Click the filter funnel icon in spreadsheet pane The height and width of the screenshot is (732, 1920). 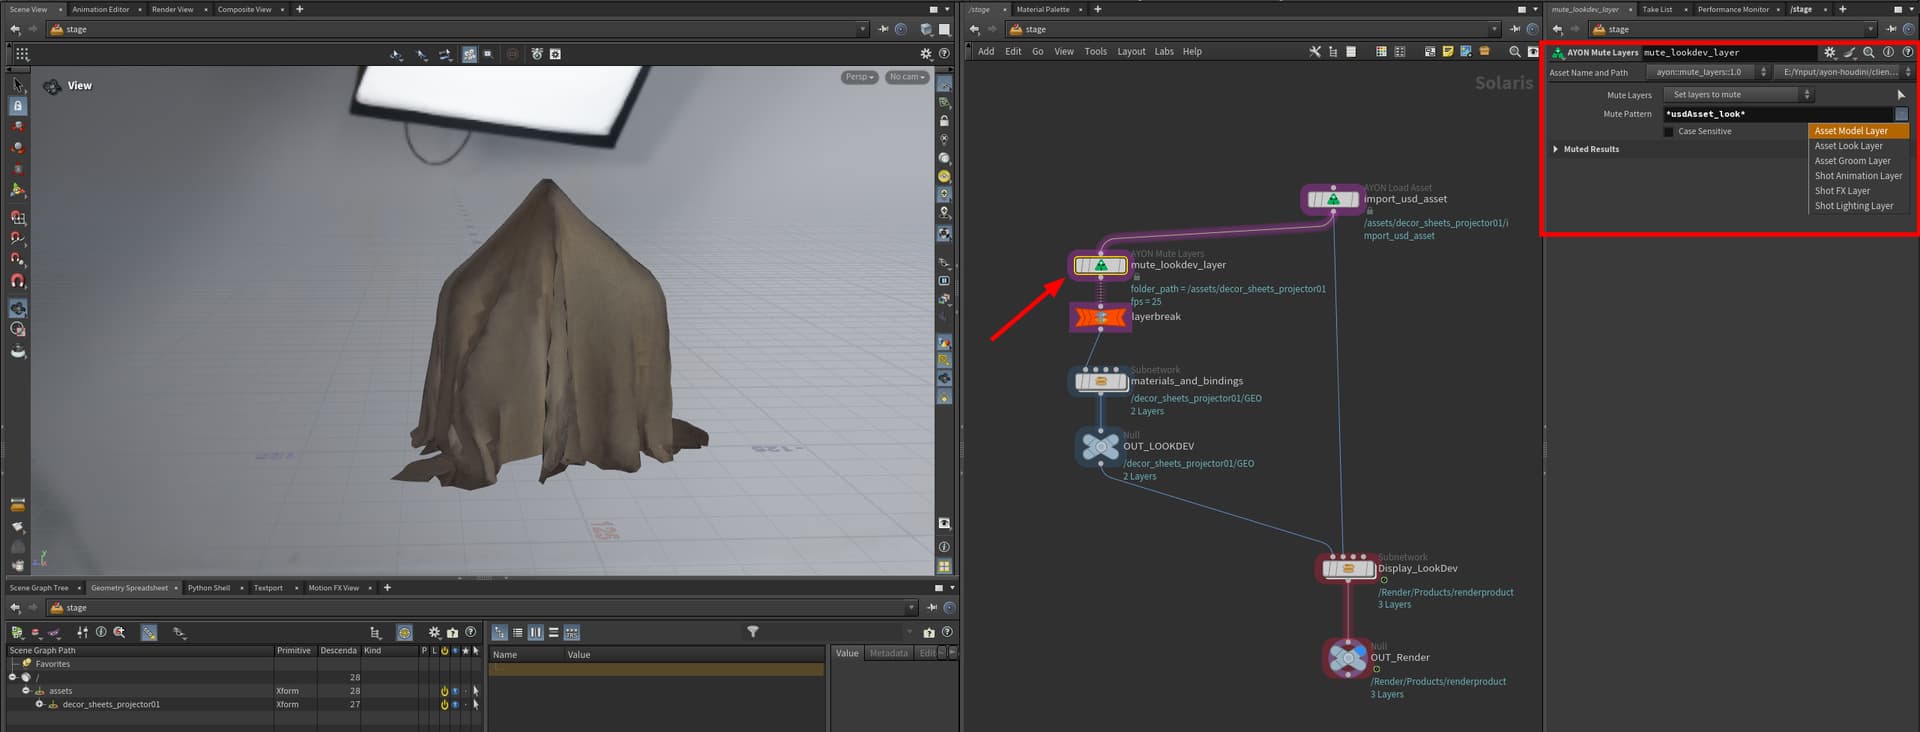click(753, 632)
